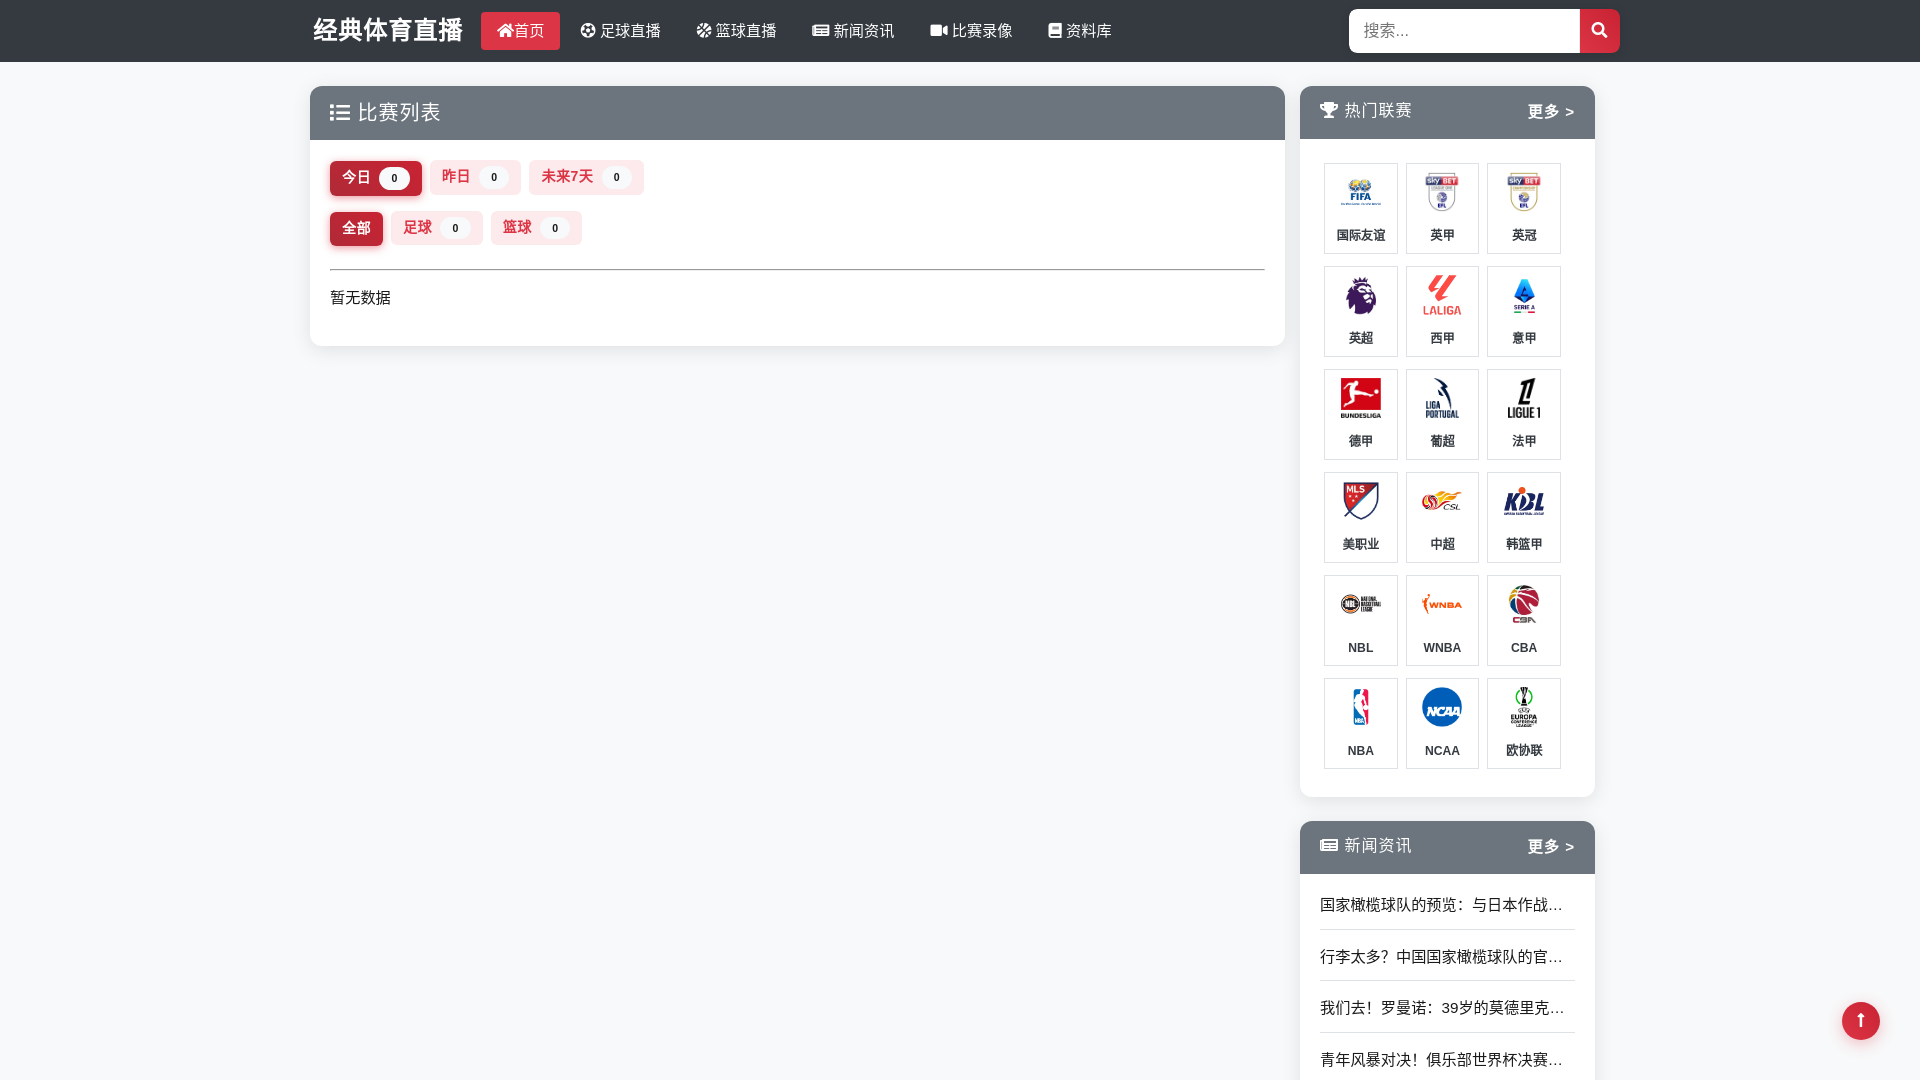
Task: Select the 今日 date filter
Action: tap(376, 178)
